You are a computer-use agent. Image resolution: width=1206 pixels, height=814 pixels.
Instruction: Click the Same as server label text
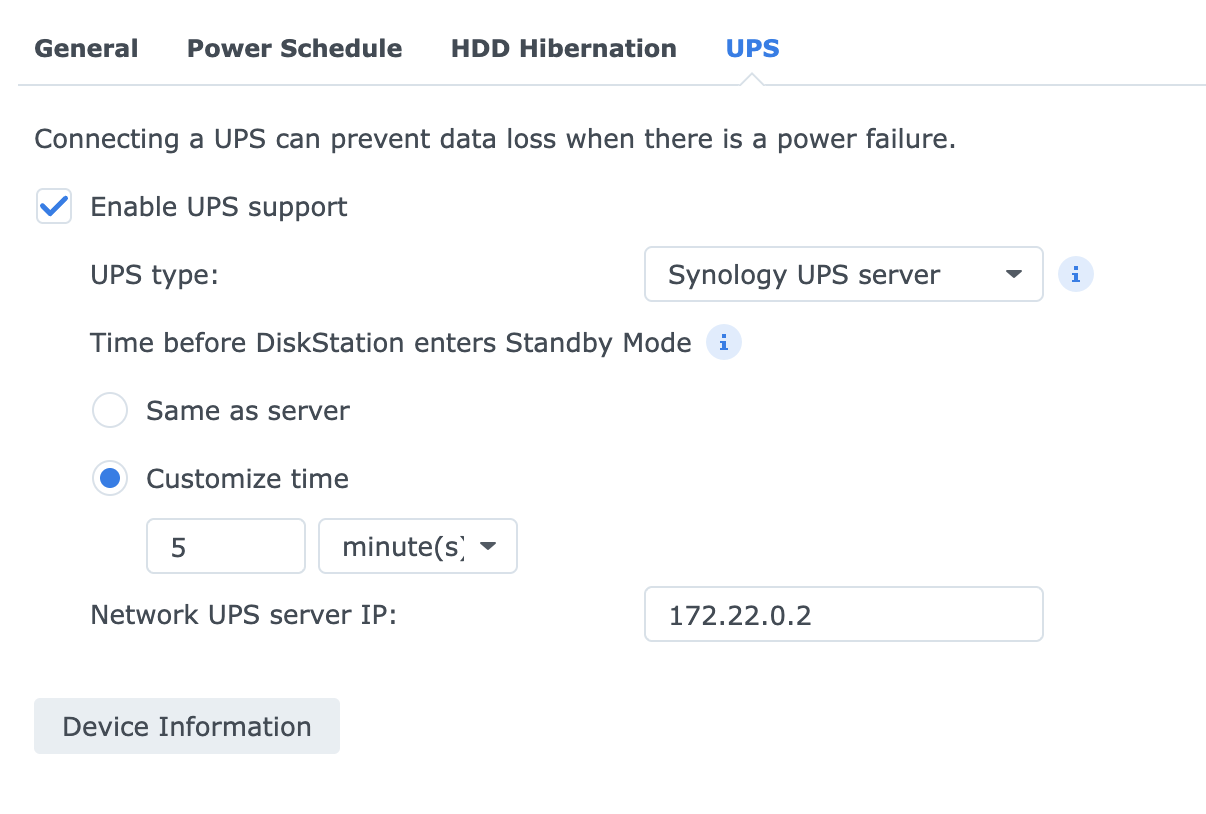[247, 411]
